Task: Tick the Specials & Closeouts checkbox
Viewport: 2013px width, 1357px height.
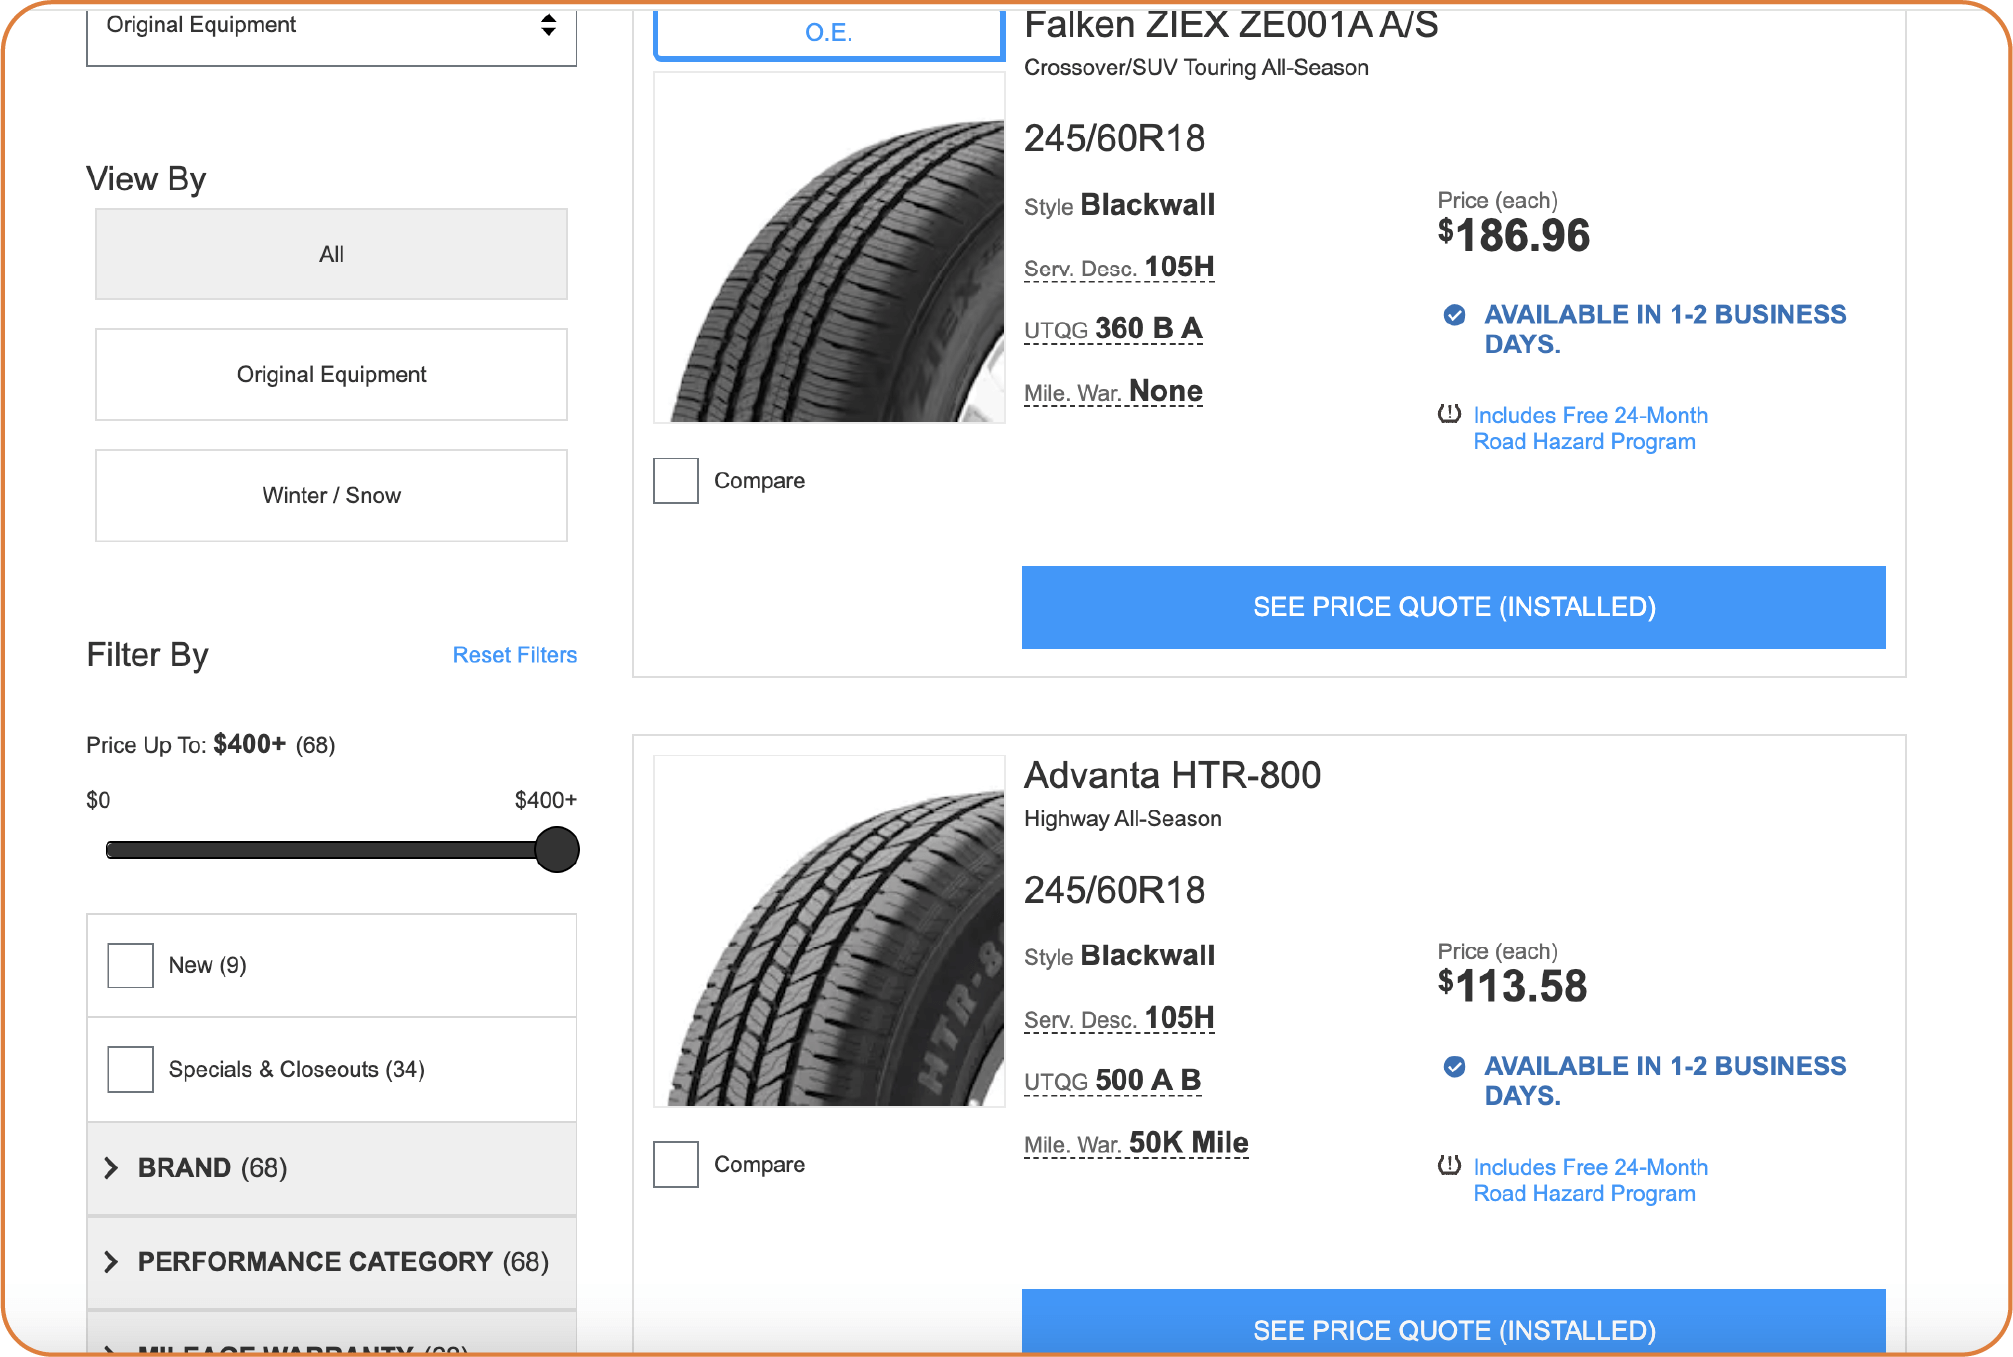Action: click(131, 1070)
